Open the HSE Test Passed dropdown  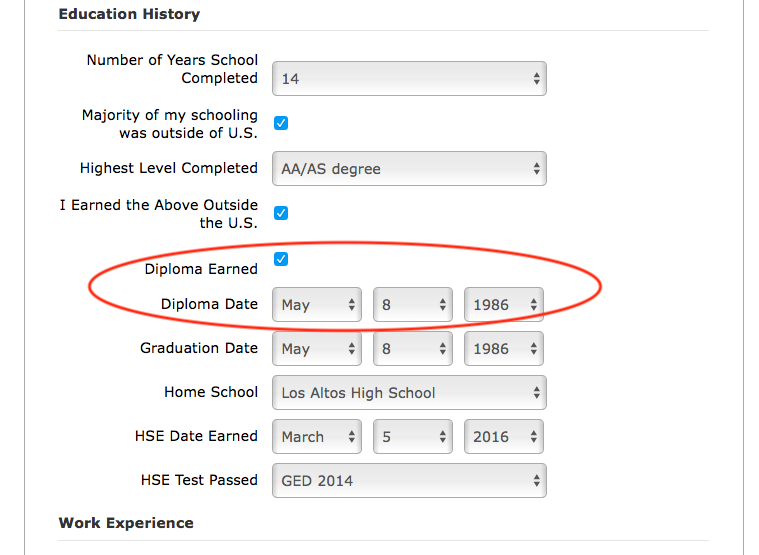tap(409, 481)
